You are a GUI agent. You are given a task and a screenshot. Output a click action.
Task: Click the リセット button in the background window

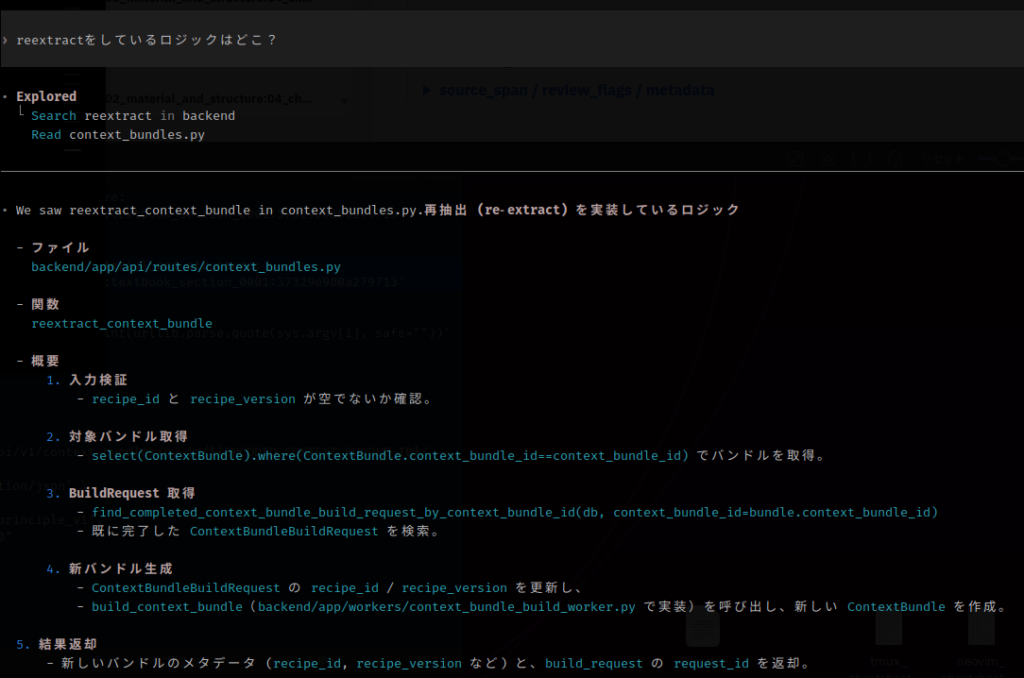coord(942,159)
